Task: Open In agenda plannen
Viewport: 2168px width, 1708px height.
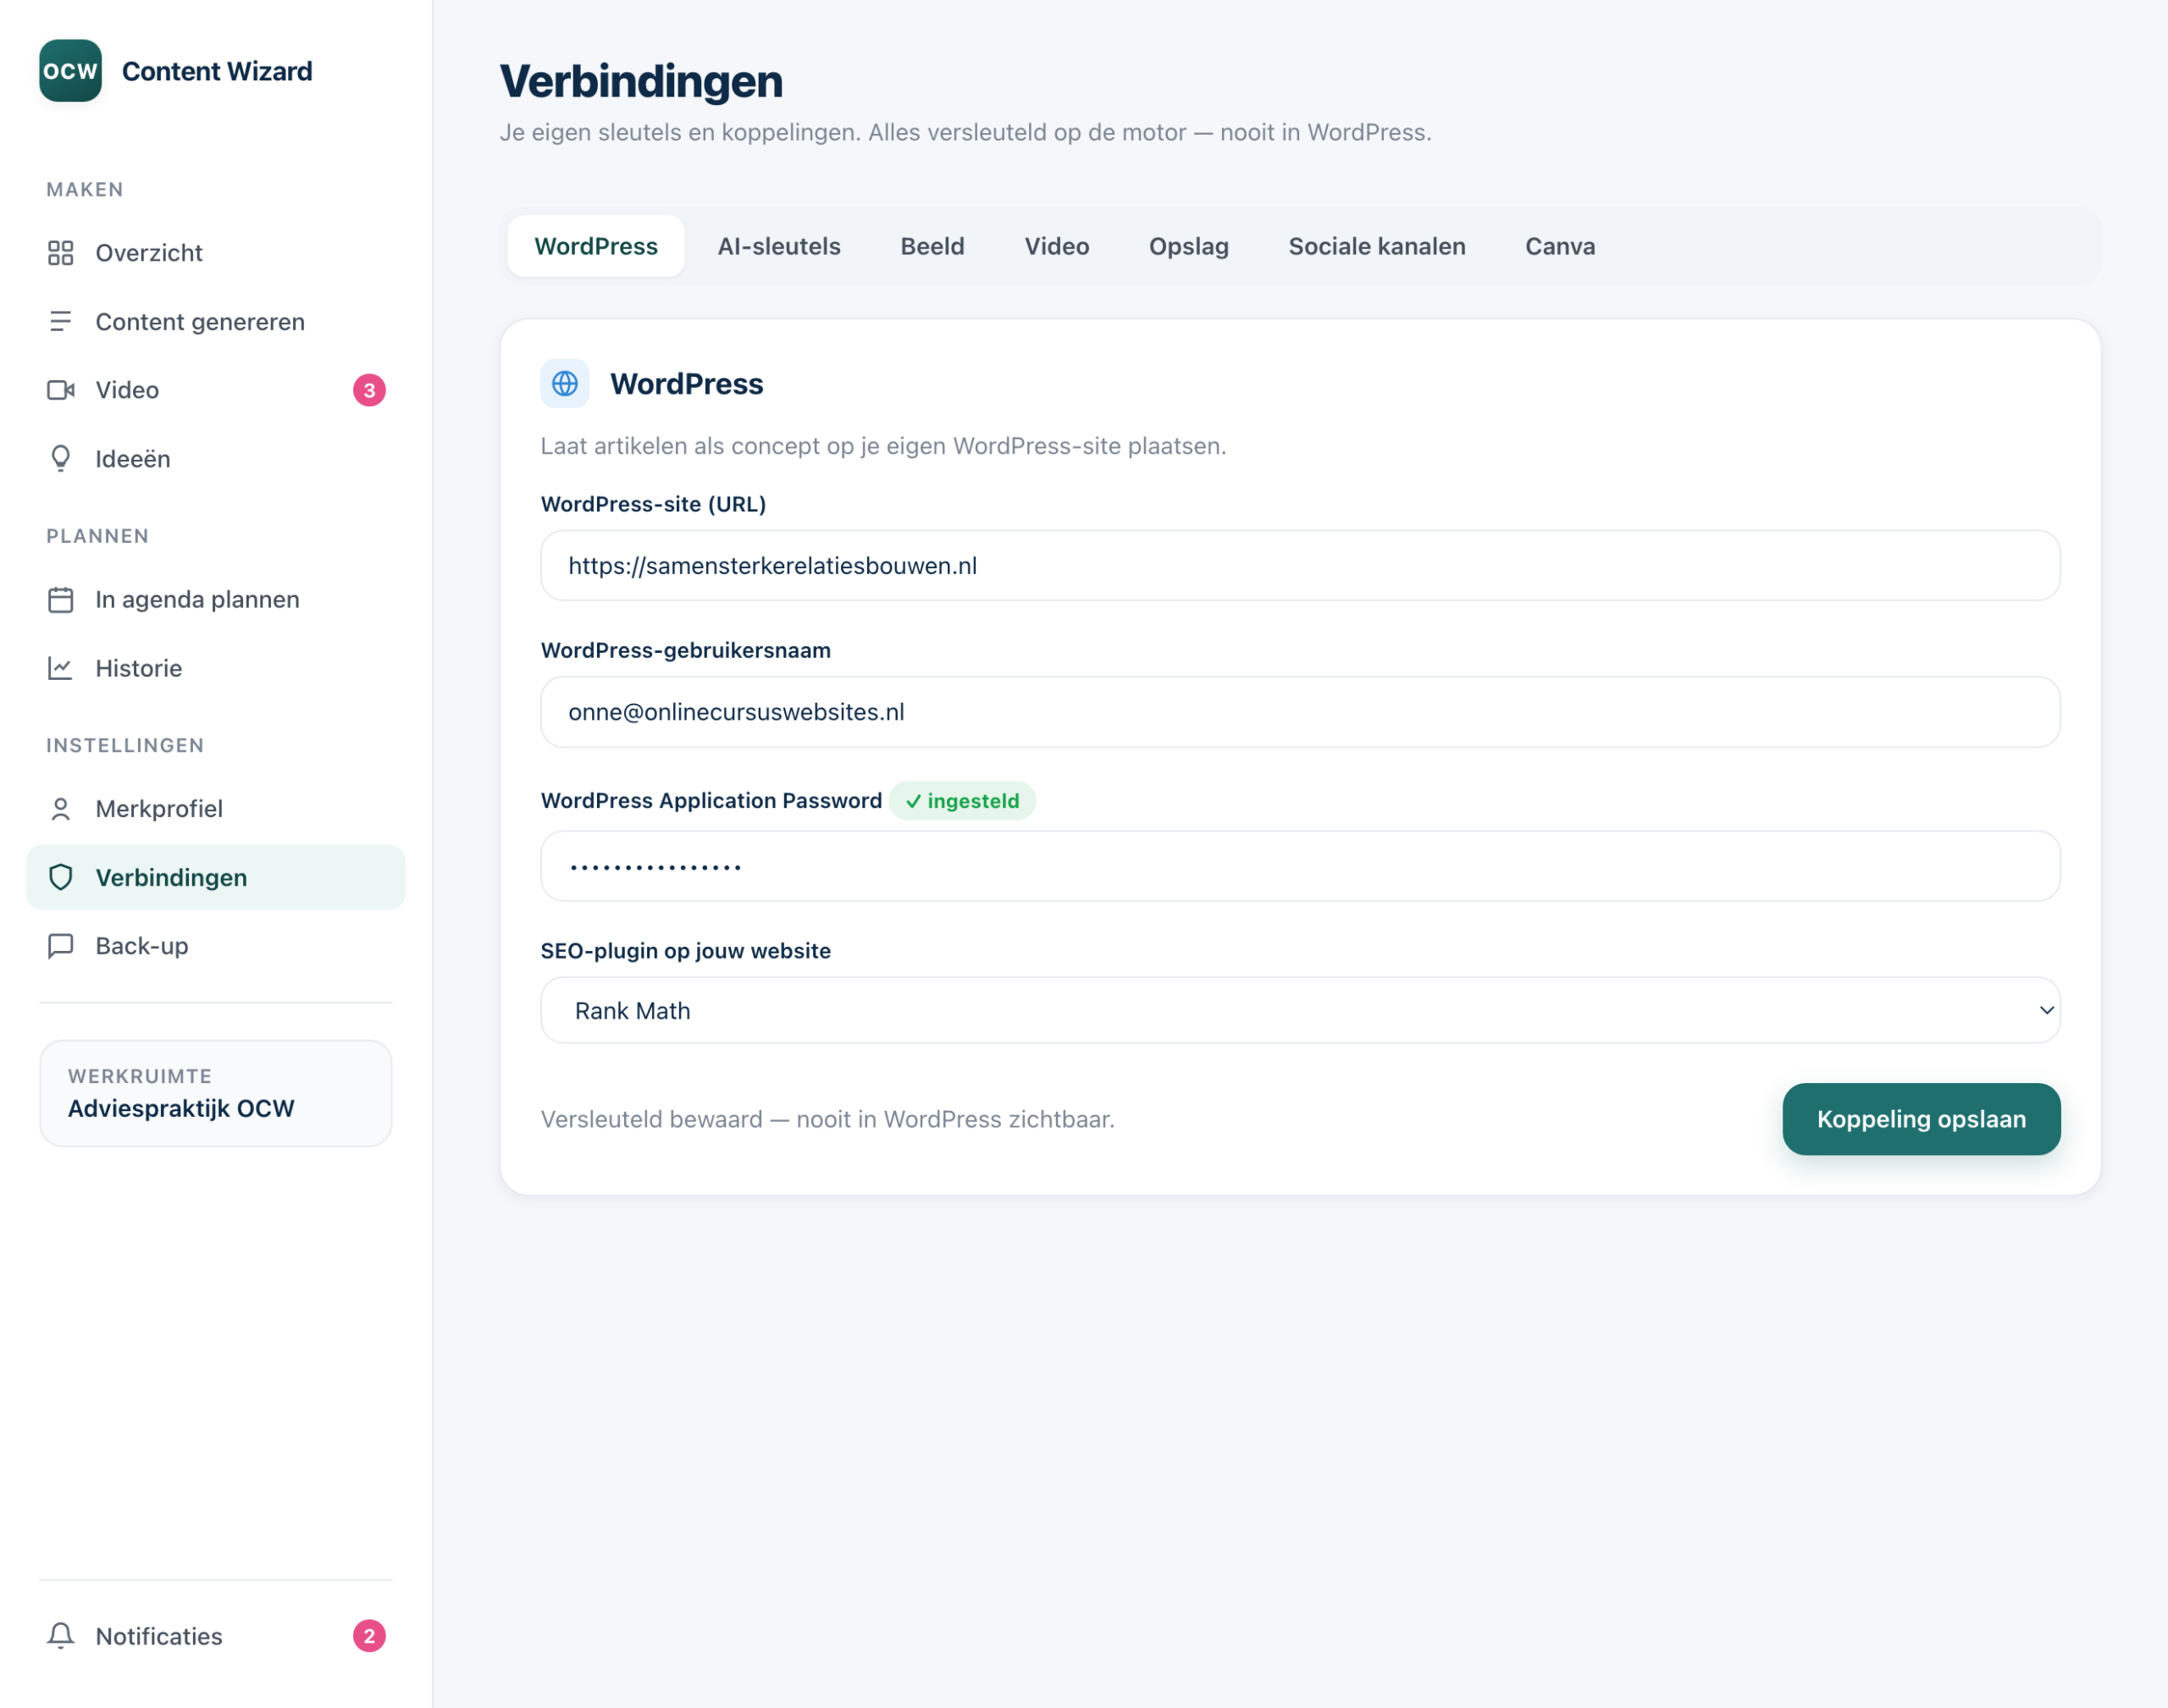Action: tap(216, 599)
